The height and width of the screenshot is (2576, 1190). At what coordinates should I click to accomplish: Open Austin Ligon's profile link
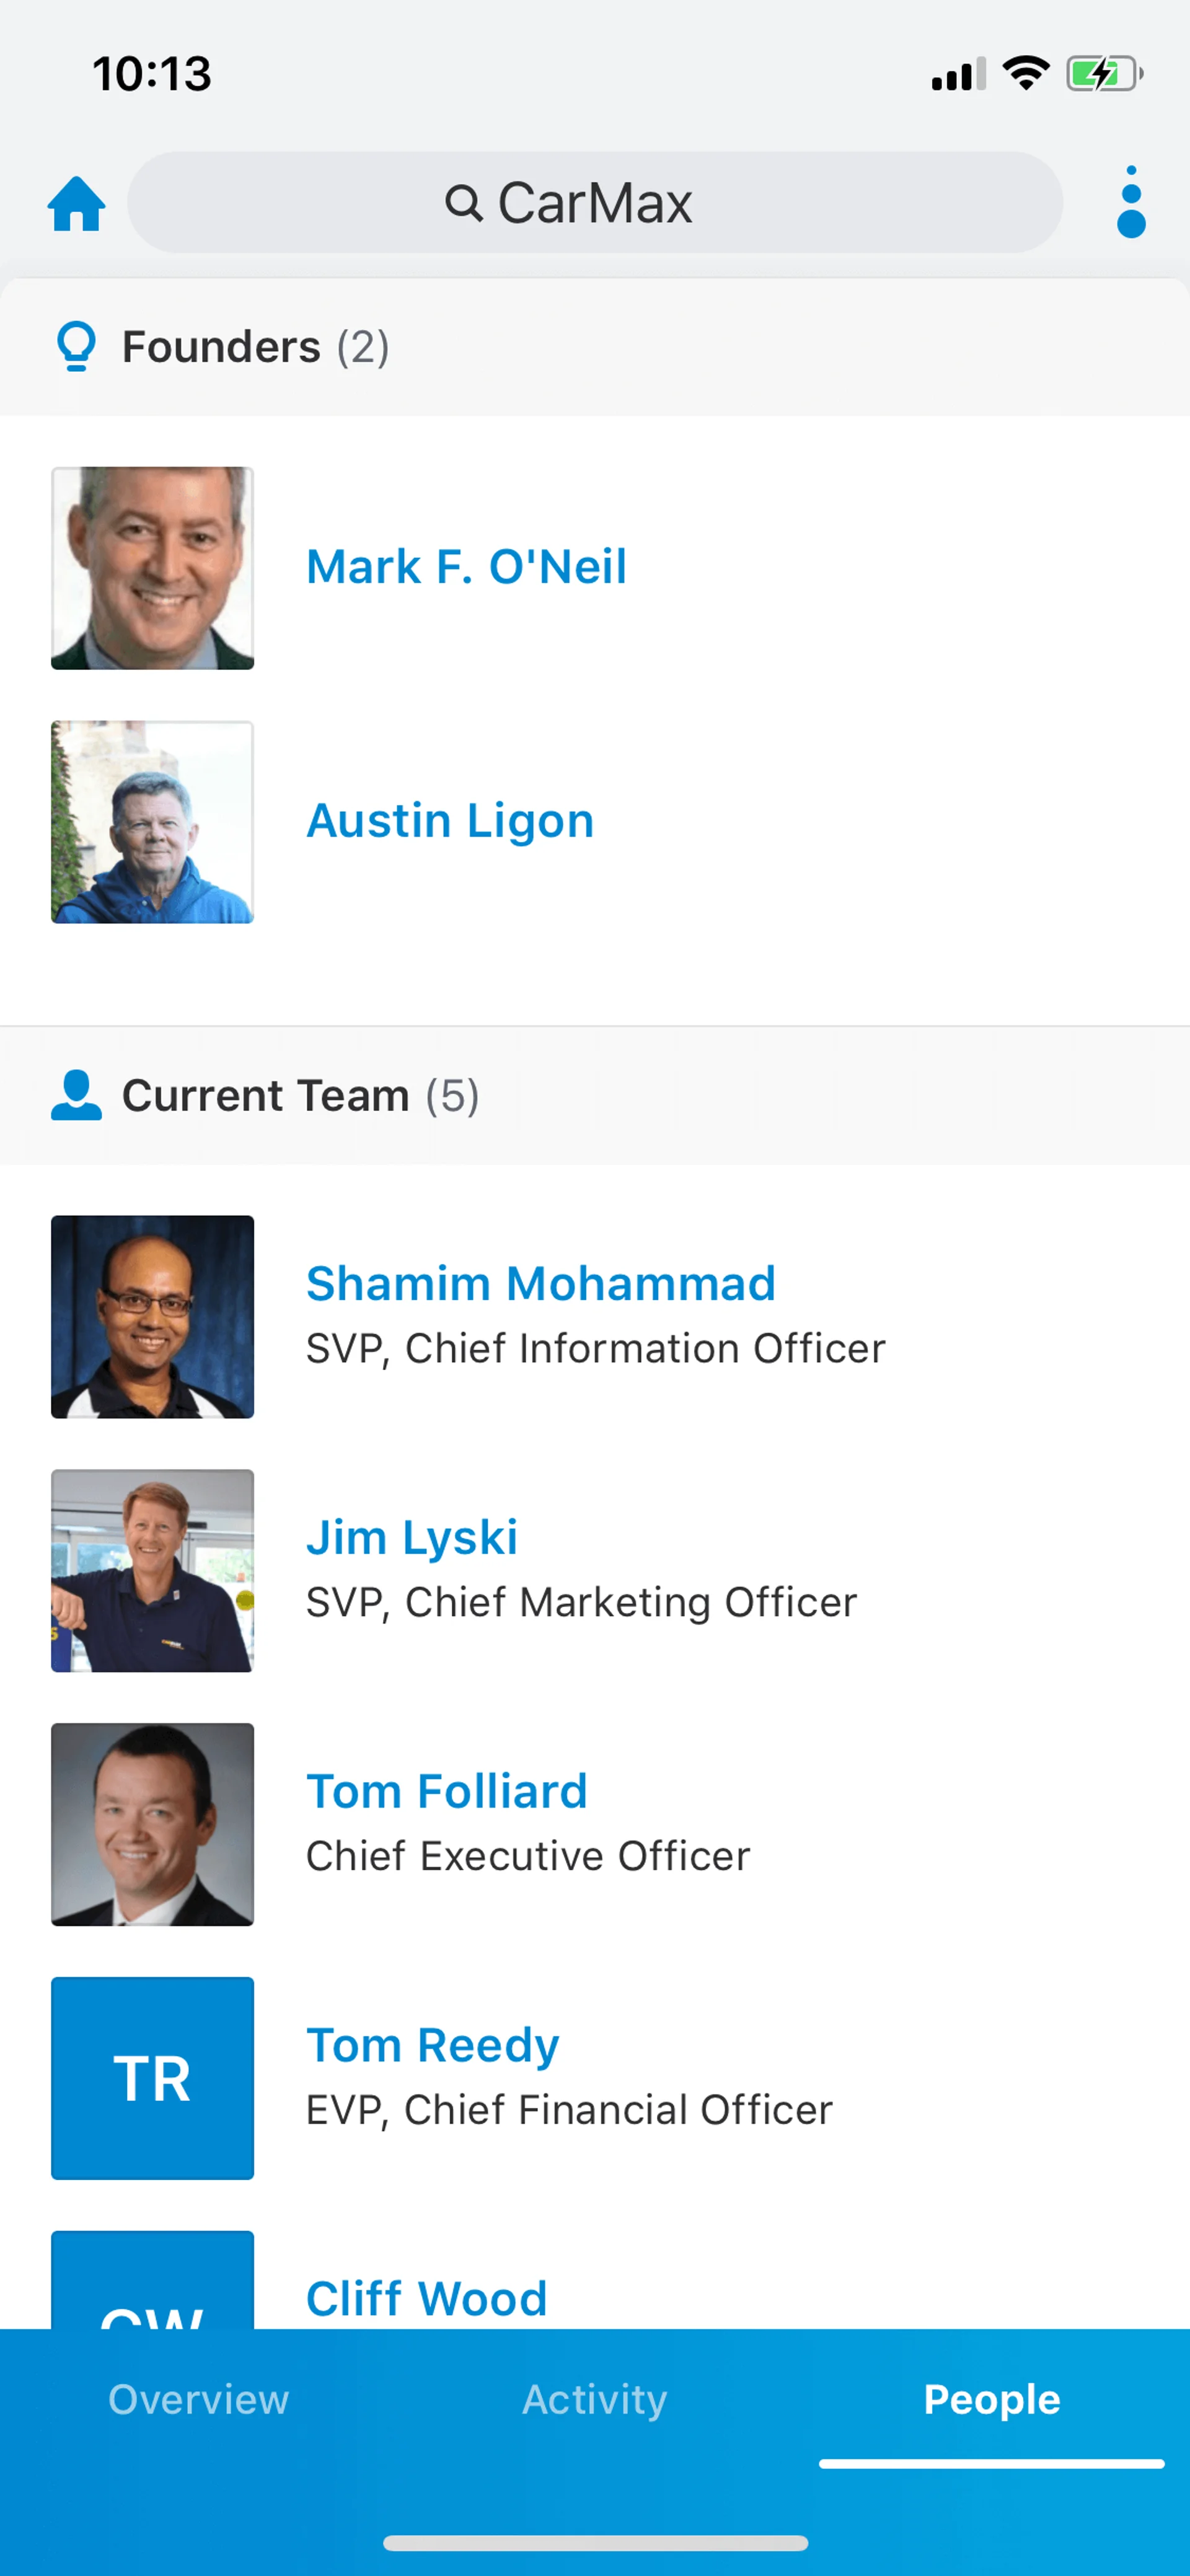[450, 821]
